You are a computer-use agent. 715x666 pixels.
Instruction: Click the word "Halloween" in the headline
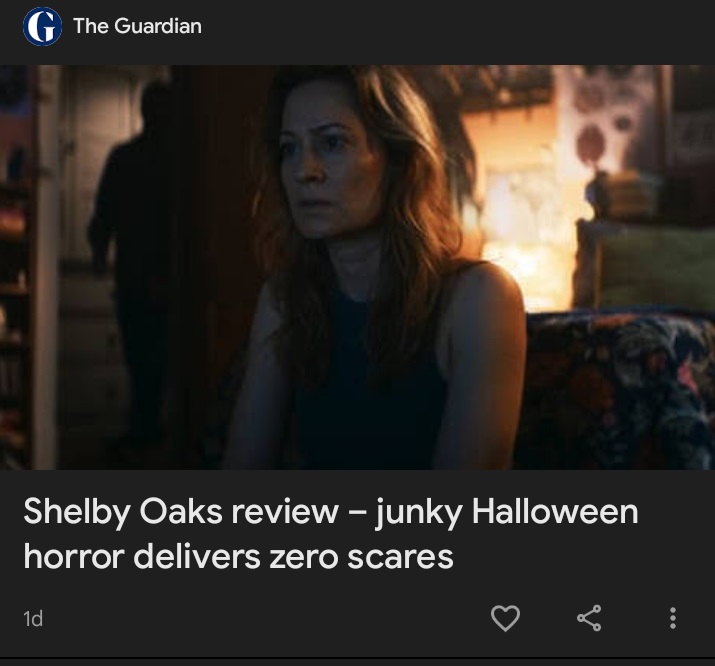click(x=555, y=511)
